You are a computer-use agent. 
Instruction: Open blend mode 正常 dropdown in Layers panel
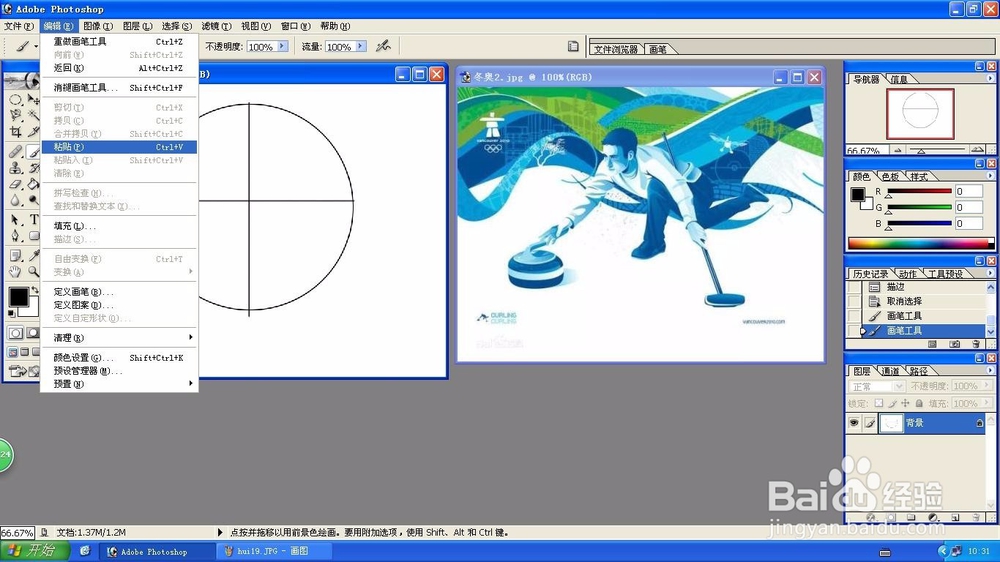[x=899, y=387]
